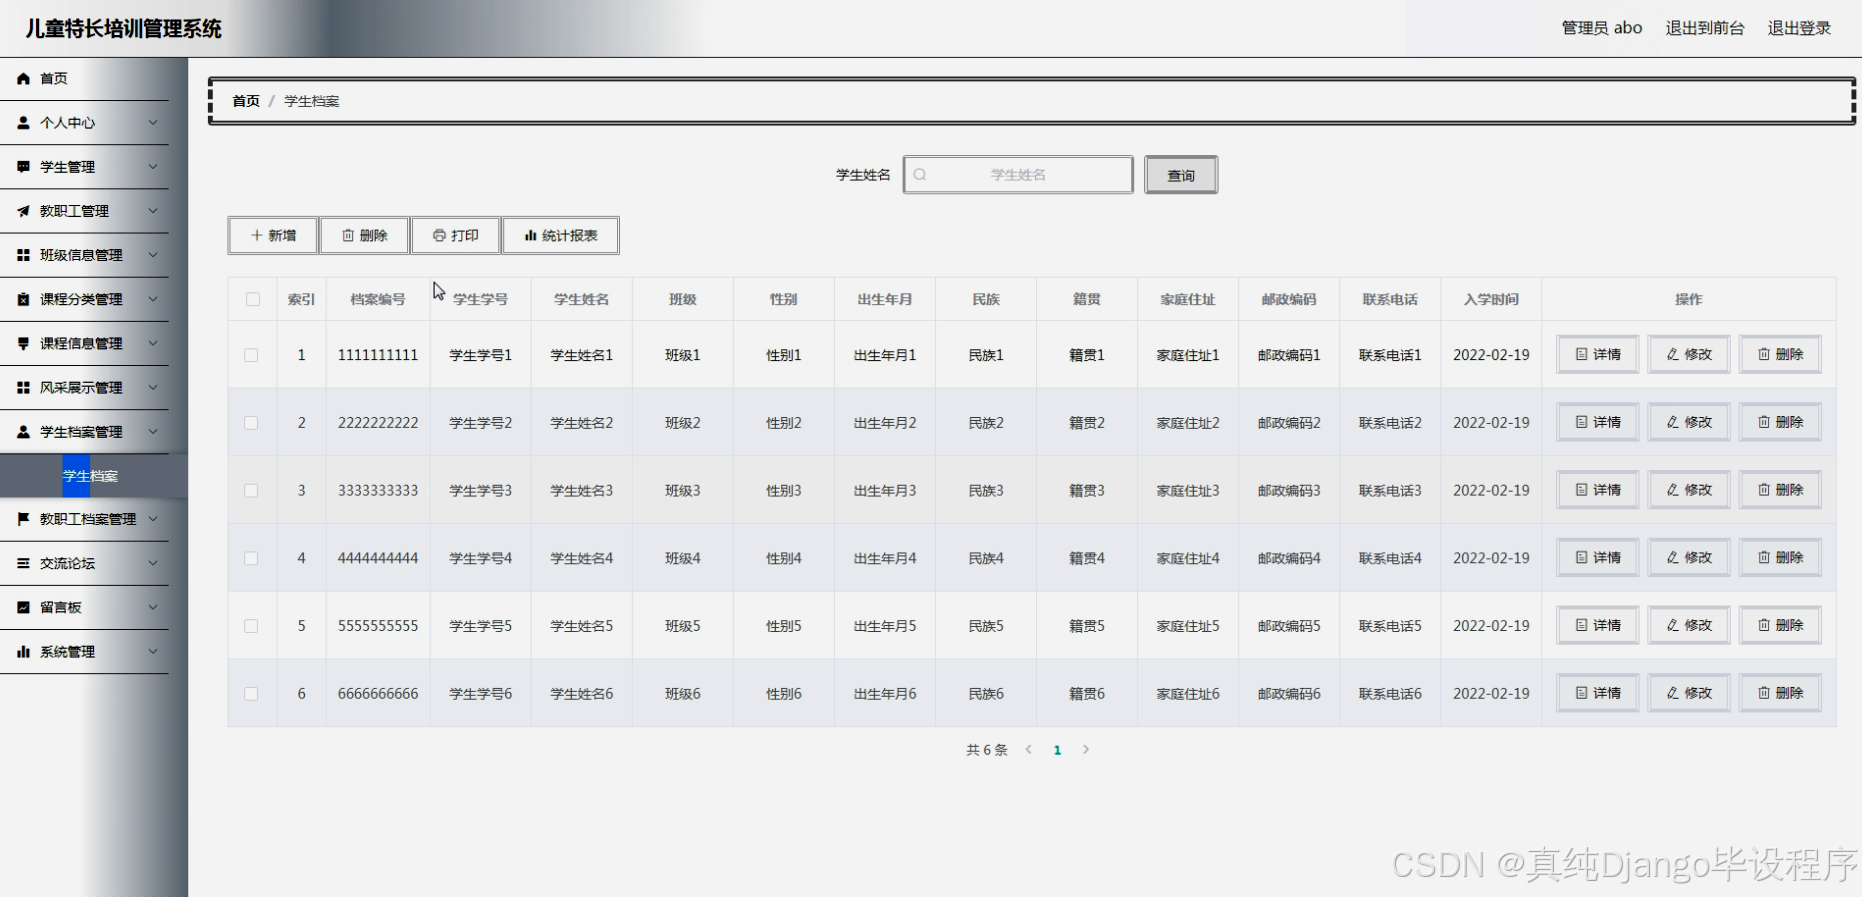The width and height of the screenshot is (1862, 897).
Task: Expand the 学生管理 chevron
Action: pyautogui.click(x=153, y=167)
